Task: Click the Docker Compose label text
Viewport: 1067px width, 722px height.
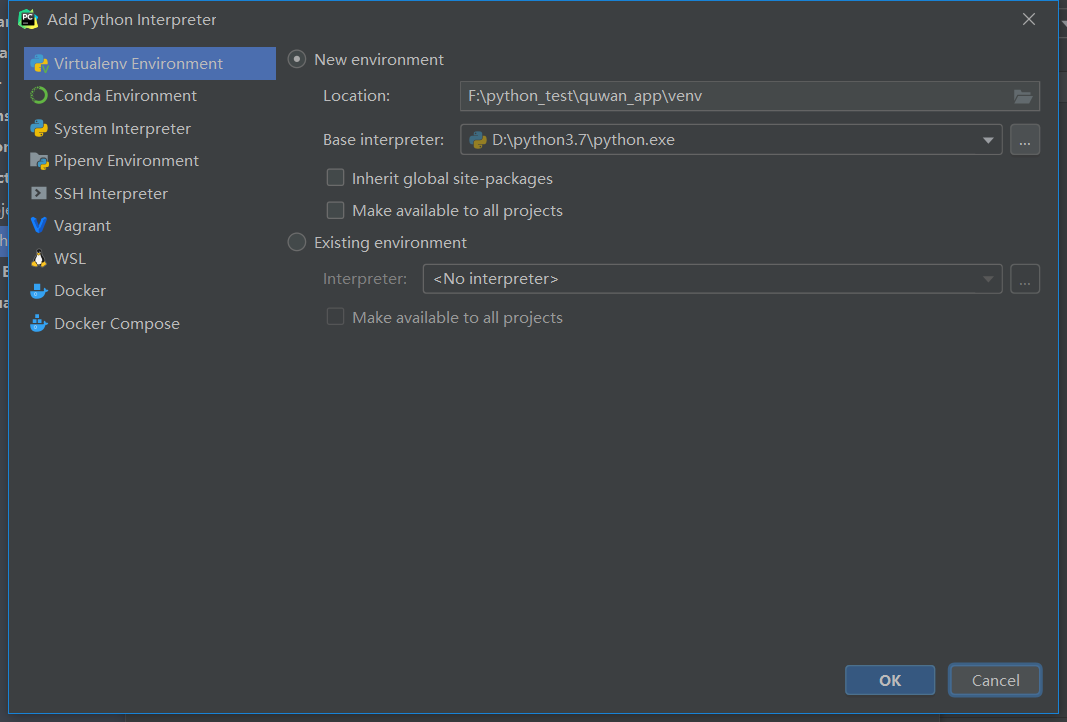Action: [117, 323]
